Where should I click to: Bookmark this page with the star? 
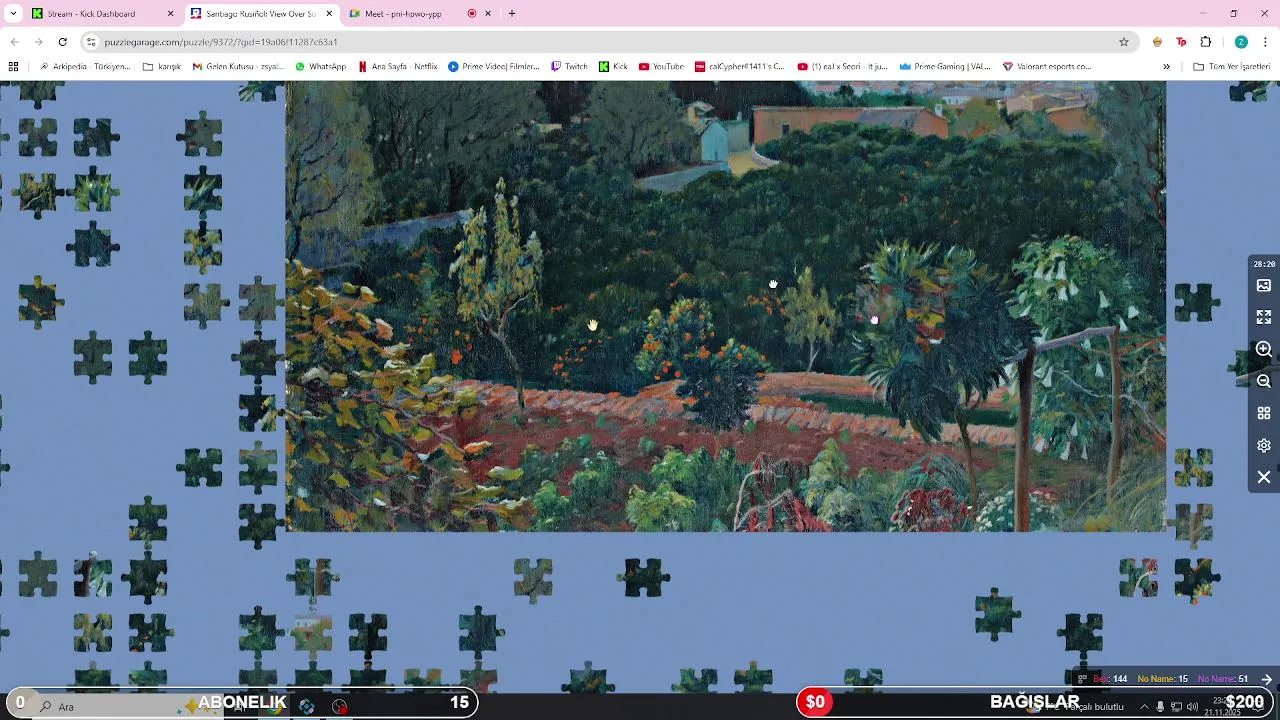pos(1124,42)
